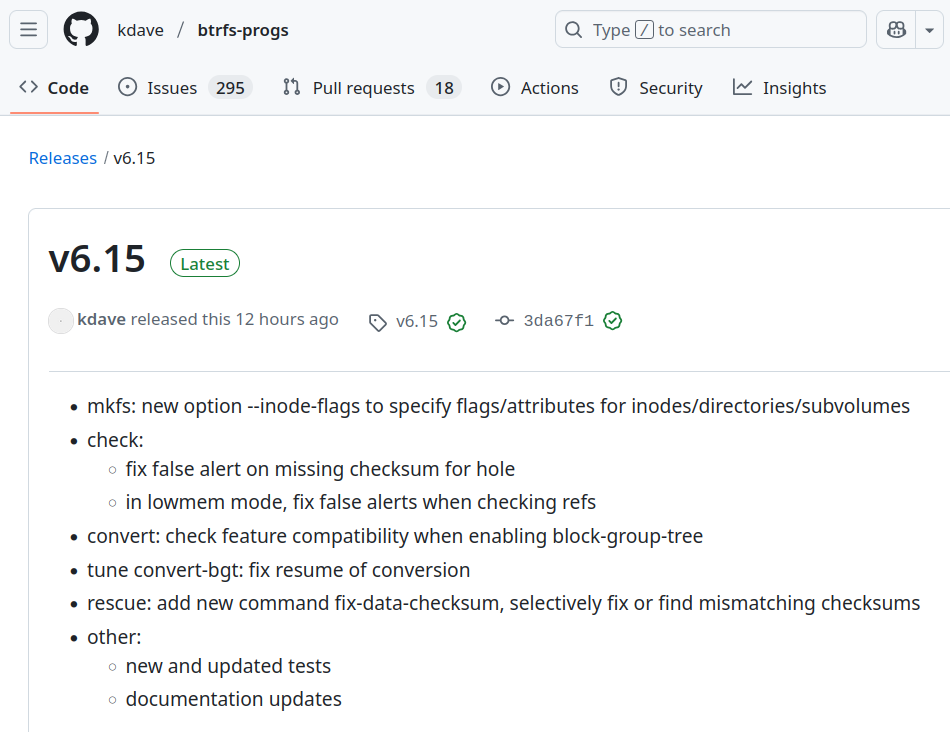The image size is (950, 732).
Task: Show commit verified signature badge
Action: tap(613, 321)
